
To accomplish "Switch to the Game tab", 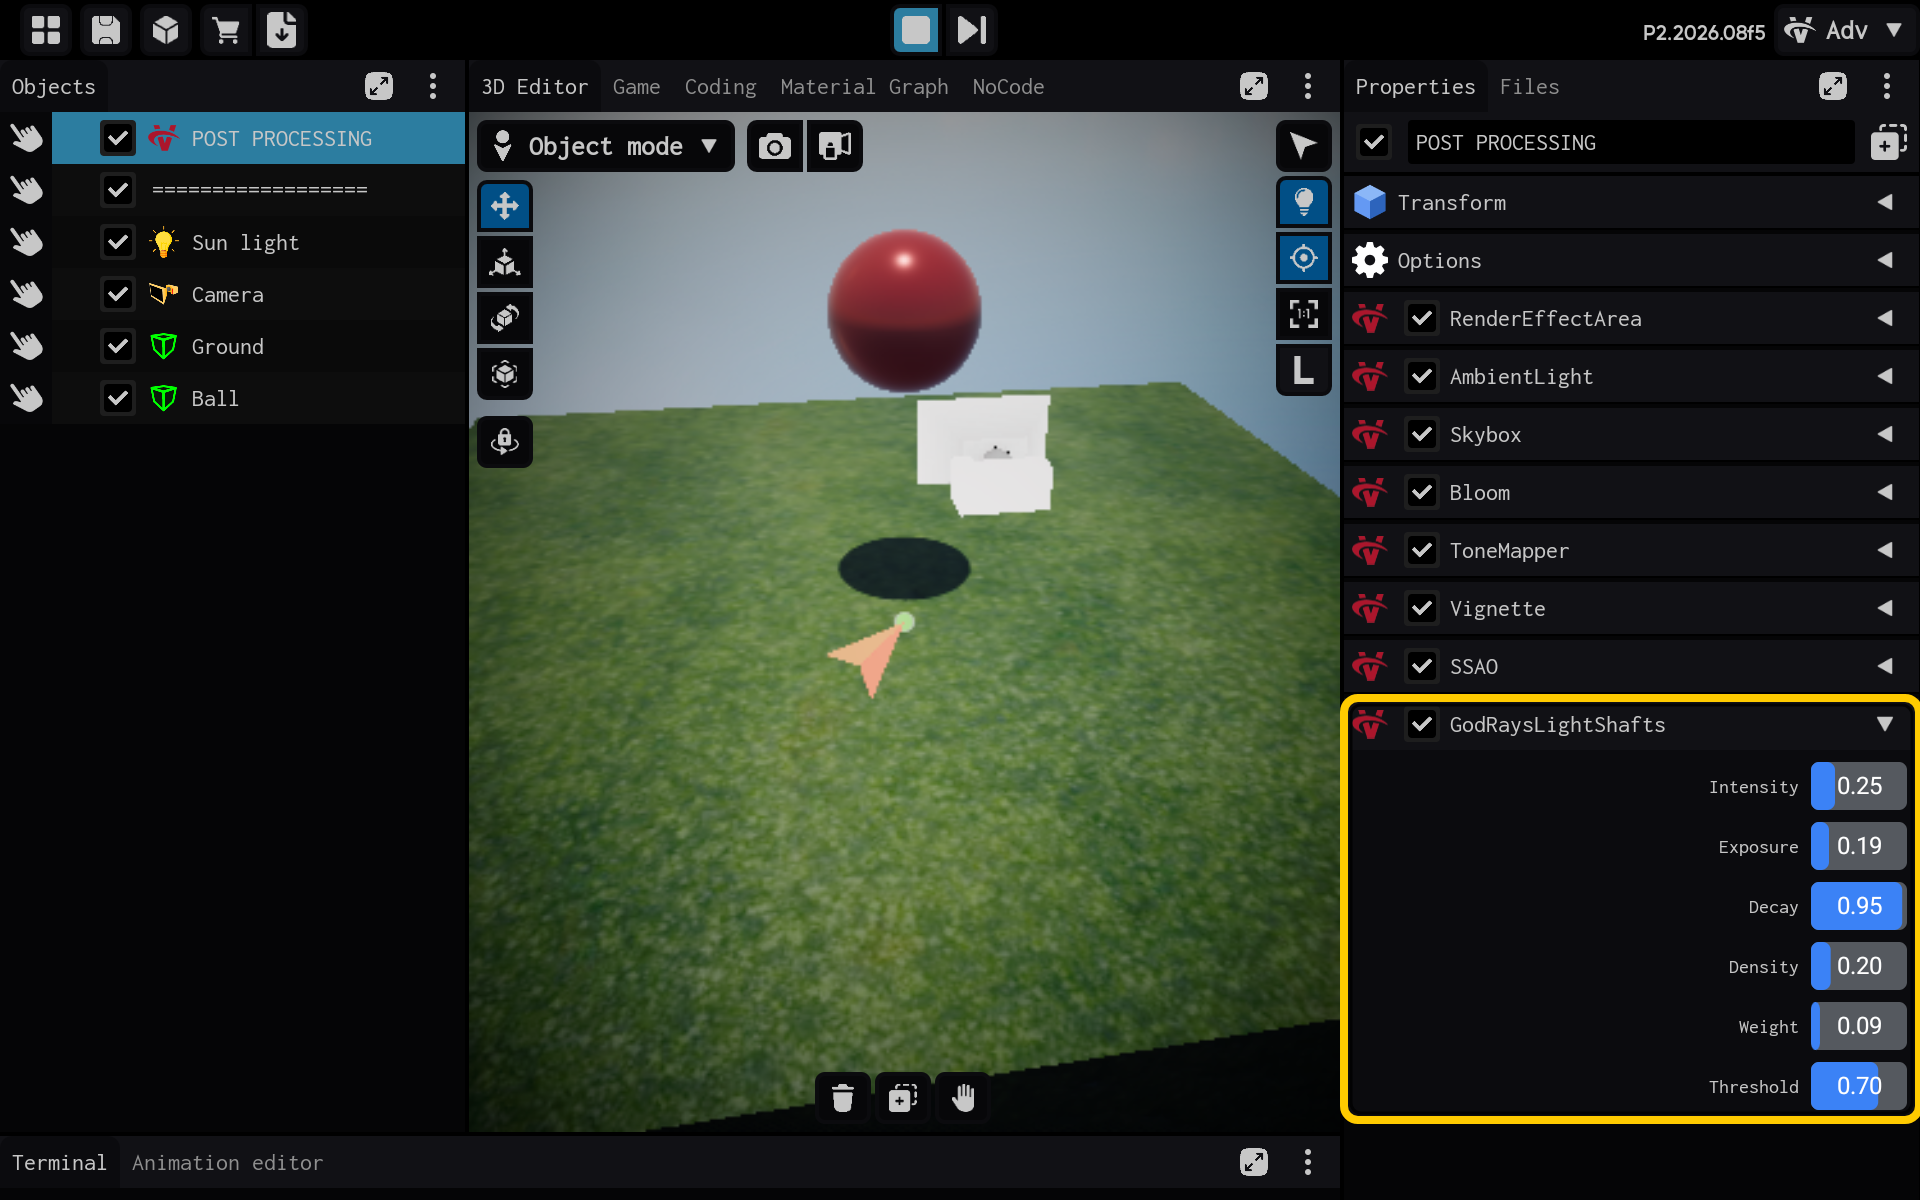I will (x=636, y=87).
